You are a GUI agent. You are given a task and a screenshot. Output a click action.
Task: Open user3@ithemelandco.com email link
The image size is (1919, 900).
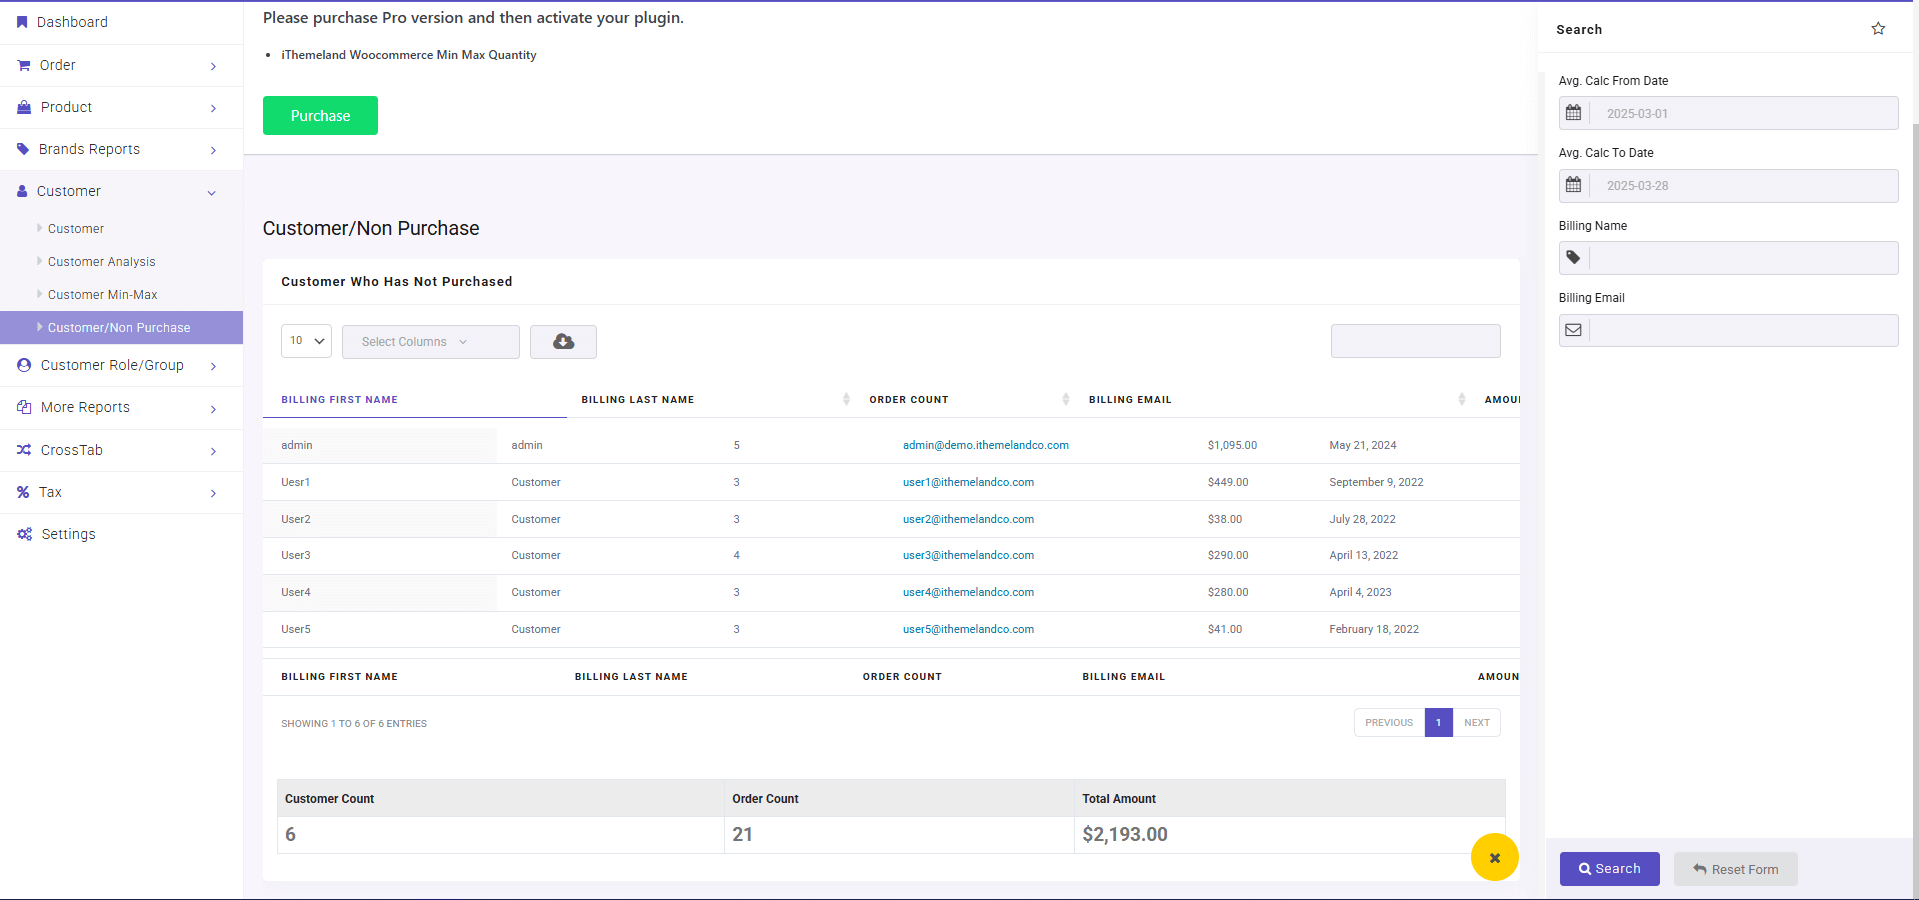pos(968,555)
